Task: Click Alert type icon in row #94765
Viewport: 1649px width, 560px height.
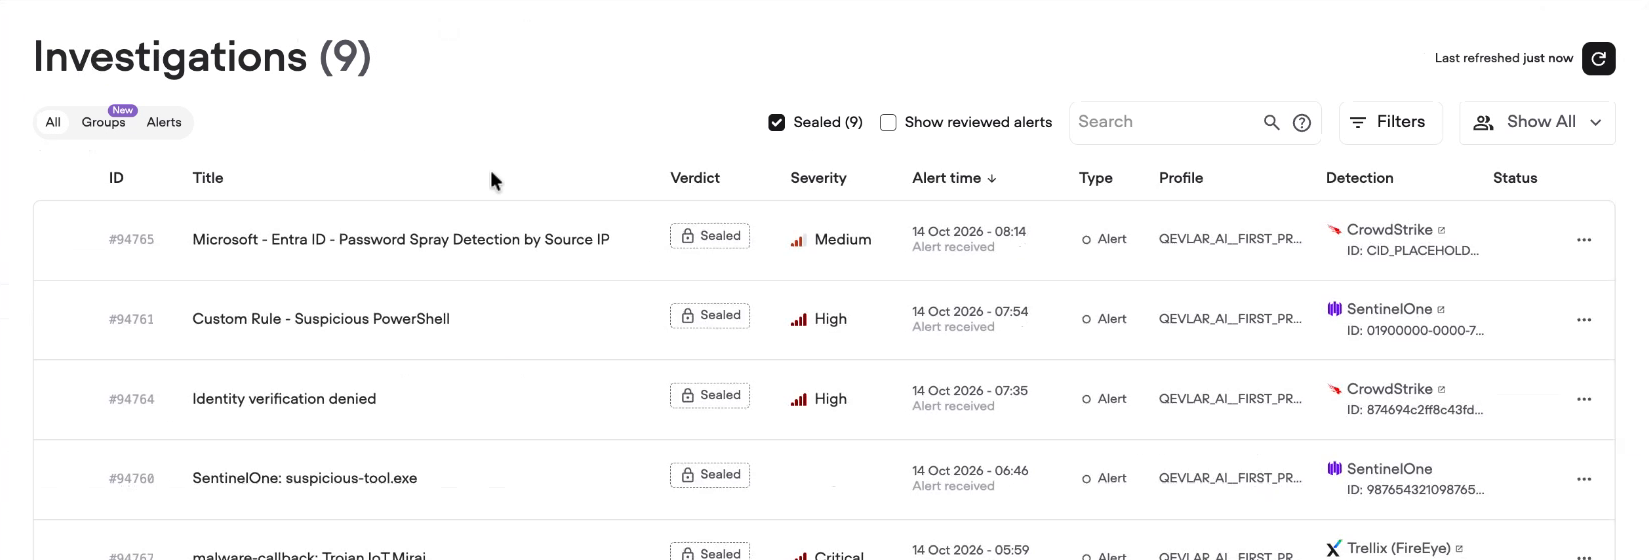Action: click(1086, 240)
